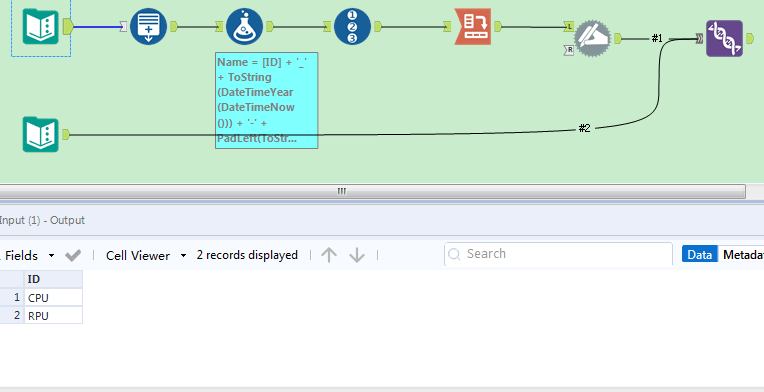This screenshot has width=764, height=392.
Task: Click the Formula tool input anchor
Action: tap(219, 27)
